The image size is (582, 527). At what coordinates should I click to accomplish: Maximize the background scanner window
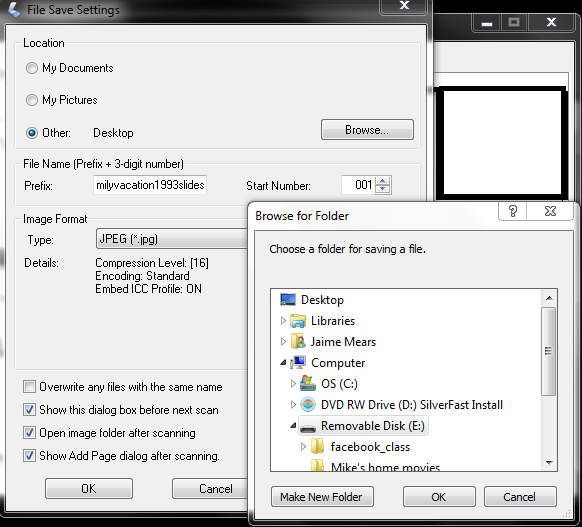point(514,23)
